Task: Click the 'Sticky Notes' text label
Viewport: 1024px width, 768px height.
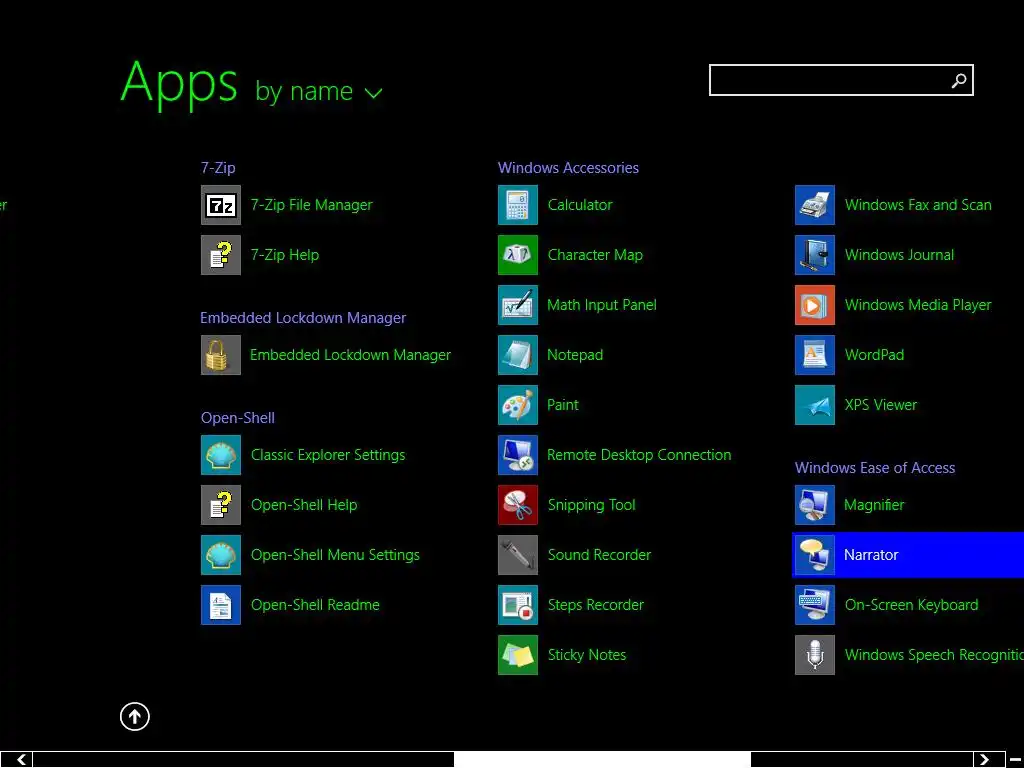Action: tap(586, 655)
